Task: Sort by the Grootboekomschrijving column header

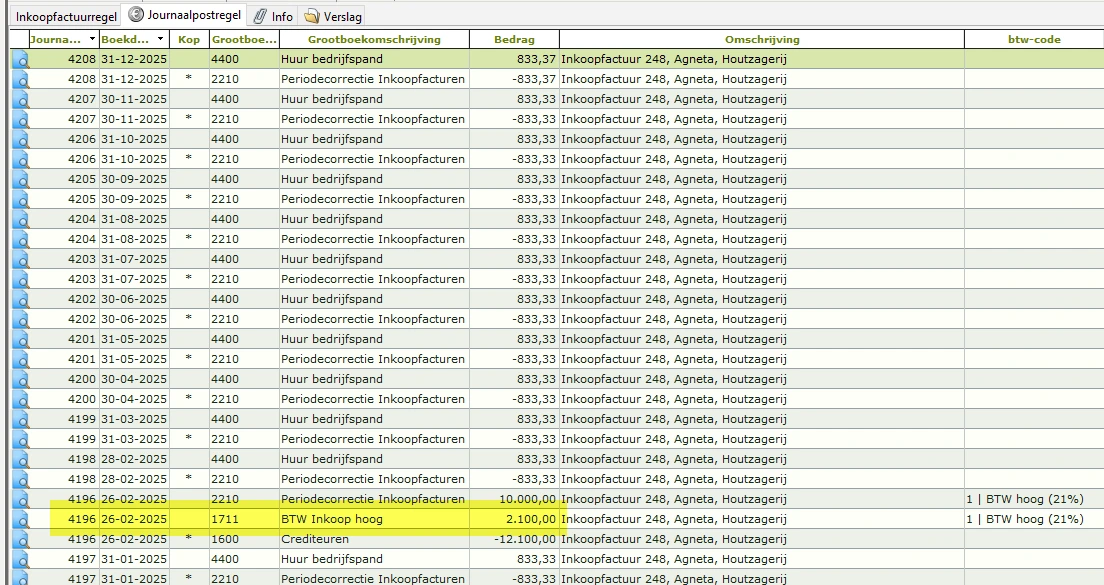Action: point(374,39)
